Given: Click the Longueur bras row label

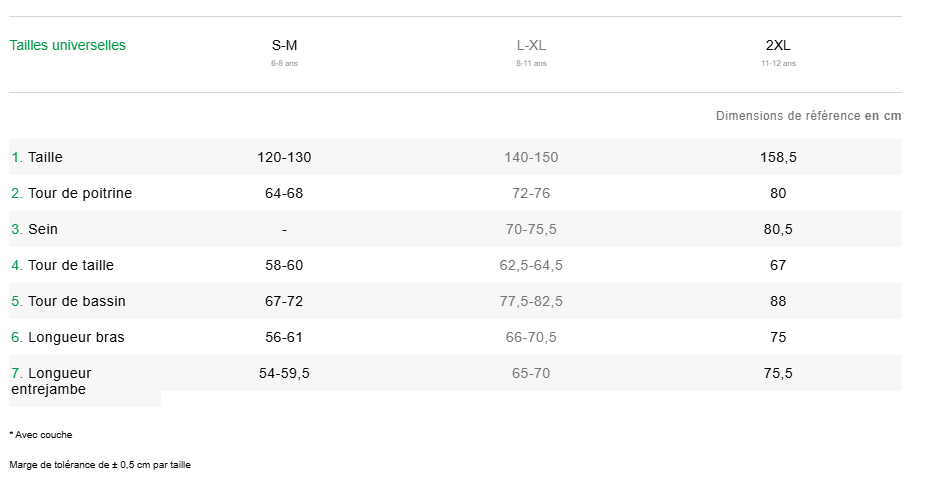Looking at the screenshot, I should click(x=76, y=337).
